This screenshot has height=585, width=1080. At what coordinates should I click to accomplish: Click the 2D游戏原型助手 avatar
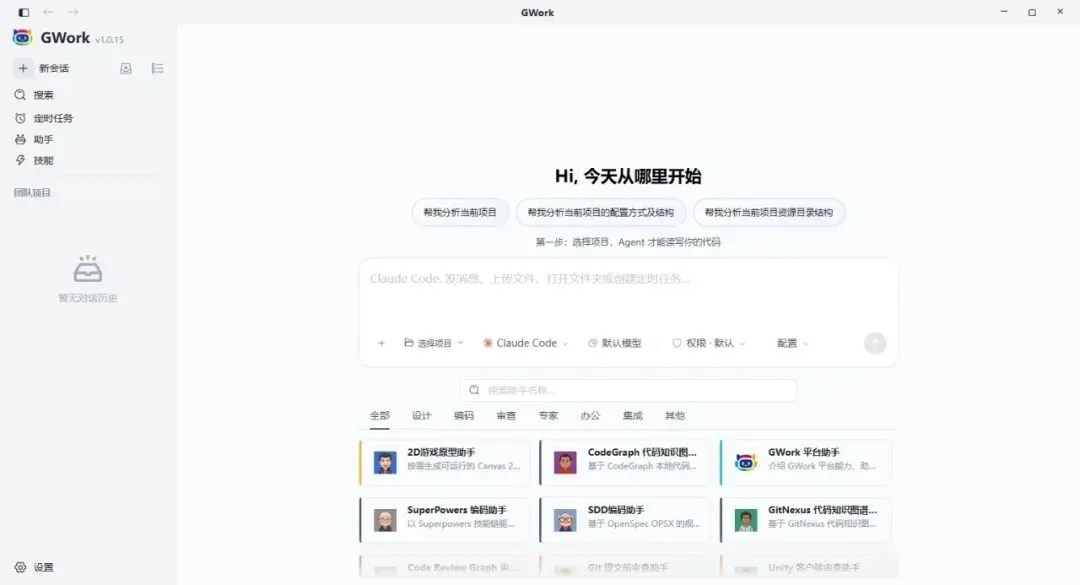click(x=385, y=462)
